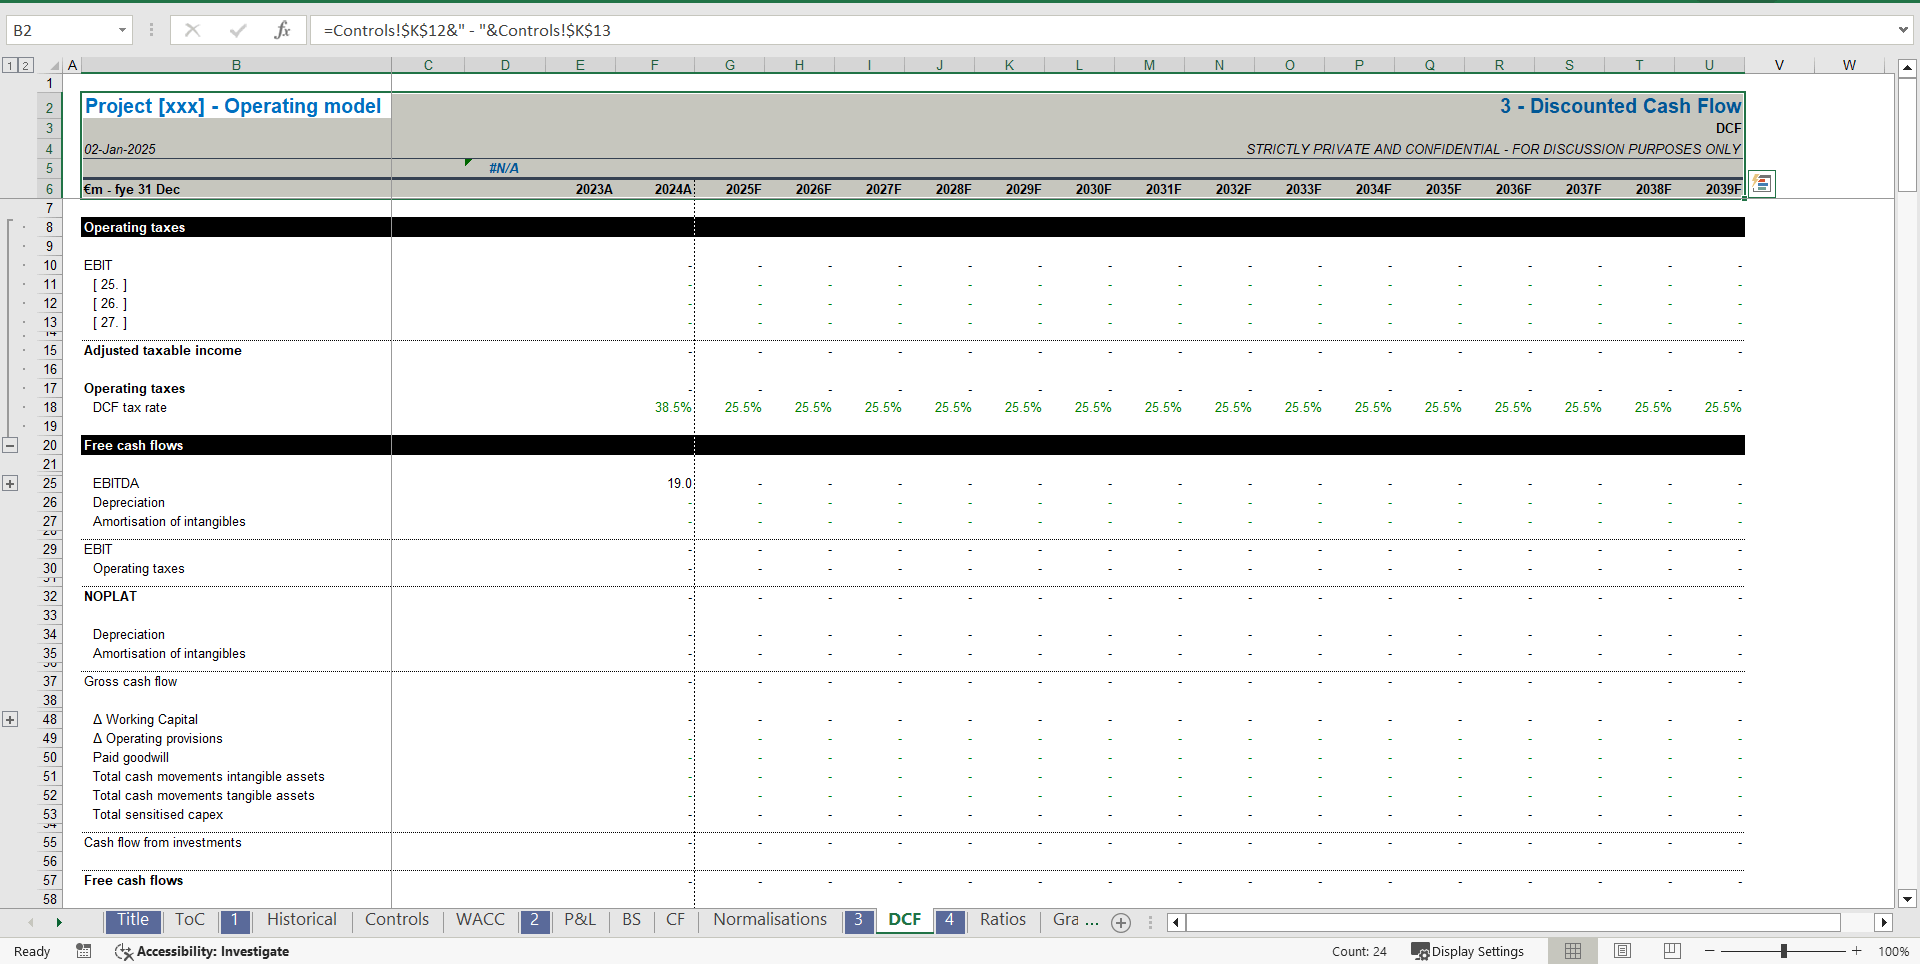The height and width of the screenshot is (966, 1920).
Task: Open Accessibility: Investigate in status bar
Action: 202,951
